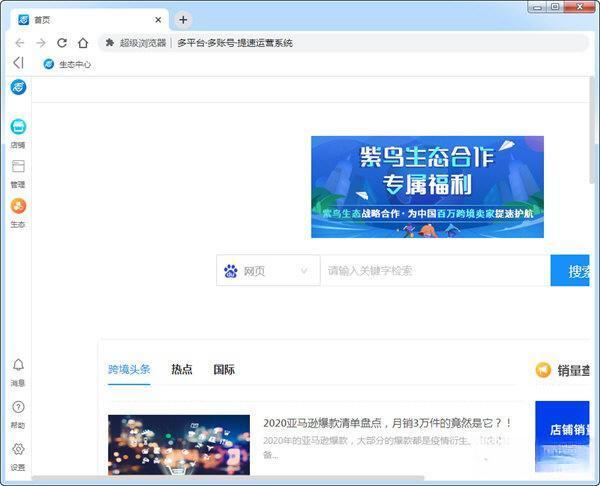
Task: Click the extension puzzle icon in address bar
Action: tap(110, 42)
